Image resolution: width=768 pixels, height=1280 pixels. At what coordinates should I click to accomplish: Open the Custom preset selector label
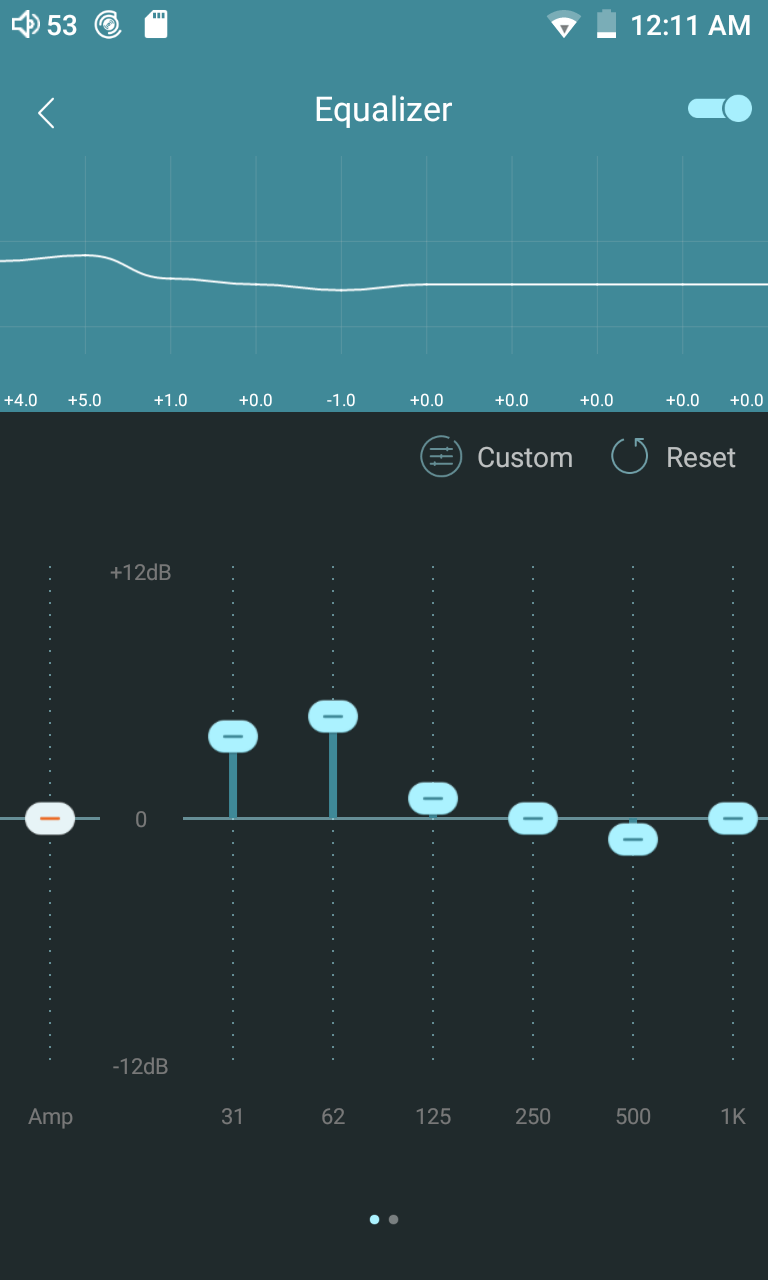[x=525, y=458]
